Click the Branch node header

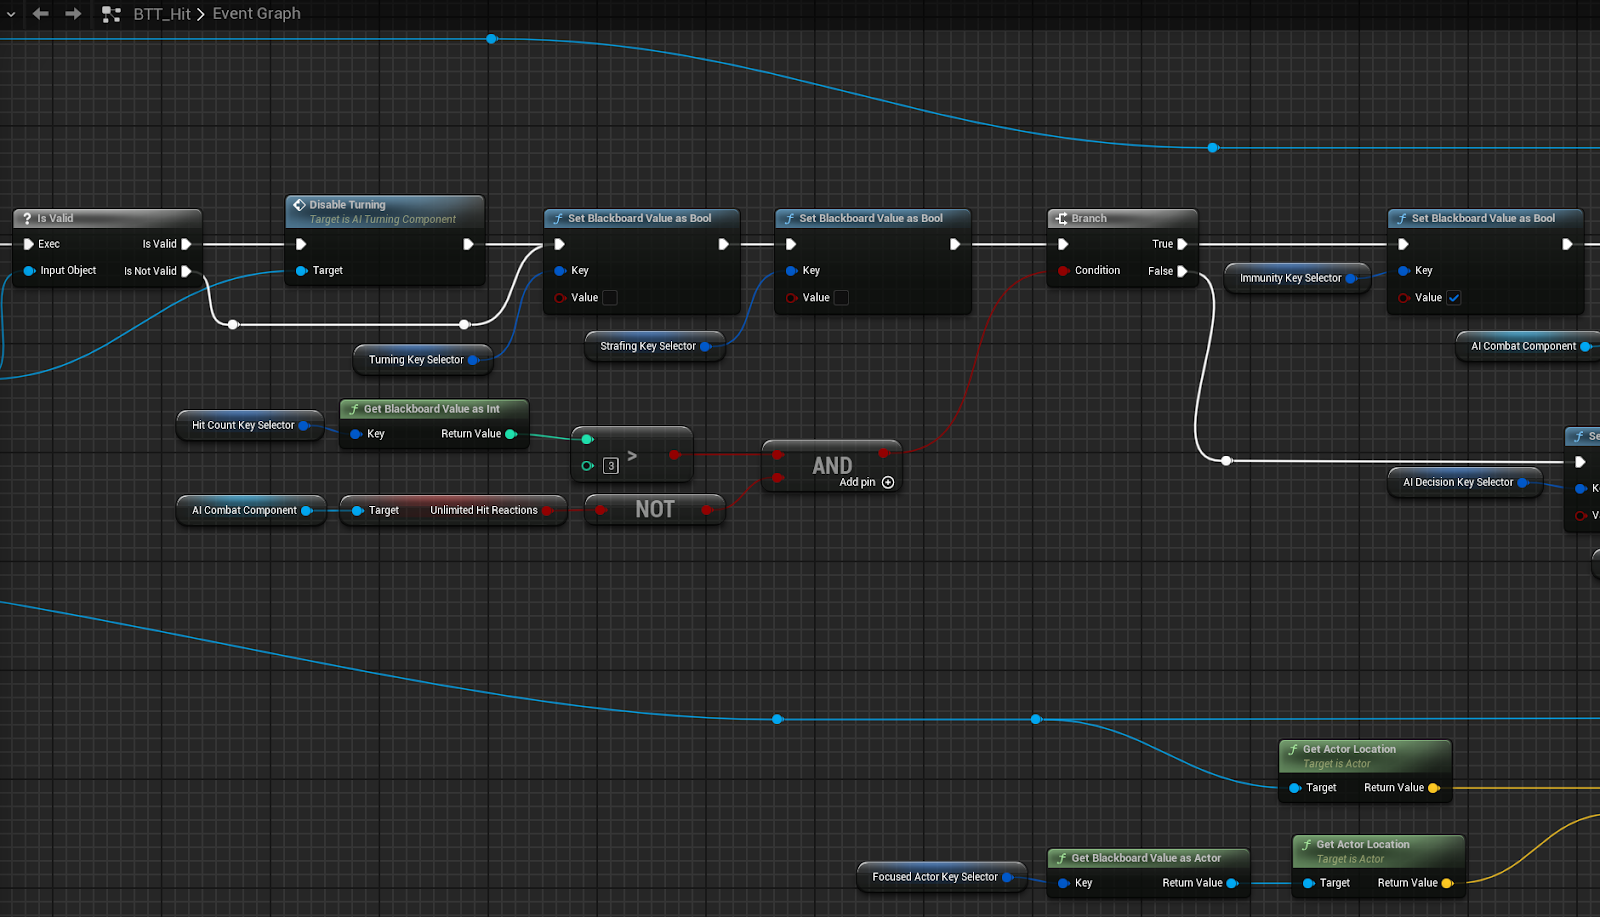[1122, 218]
